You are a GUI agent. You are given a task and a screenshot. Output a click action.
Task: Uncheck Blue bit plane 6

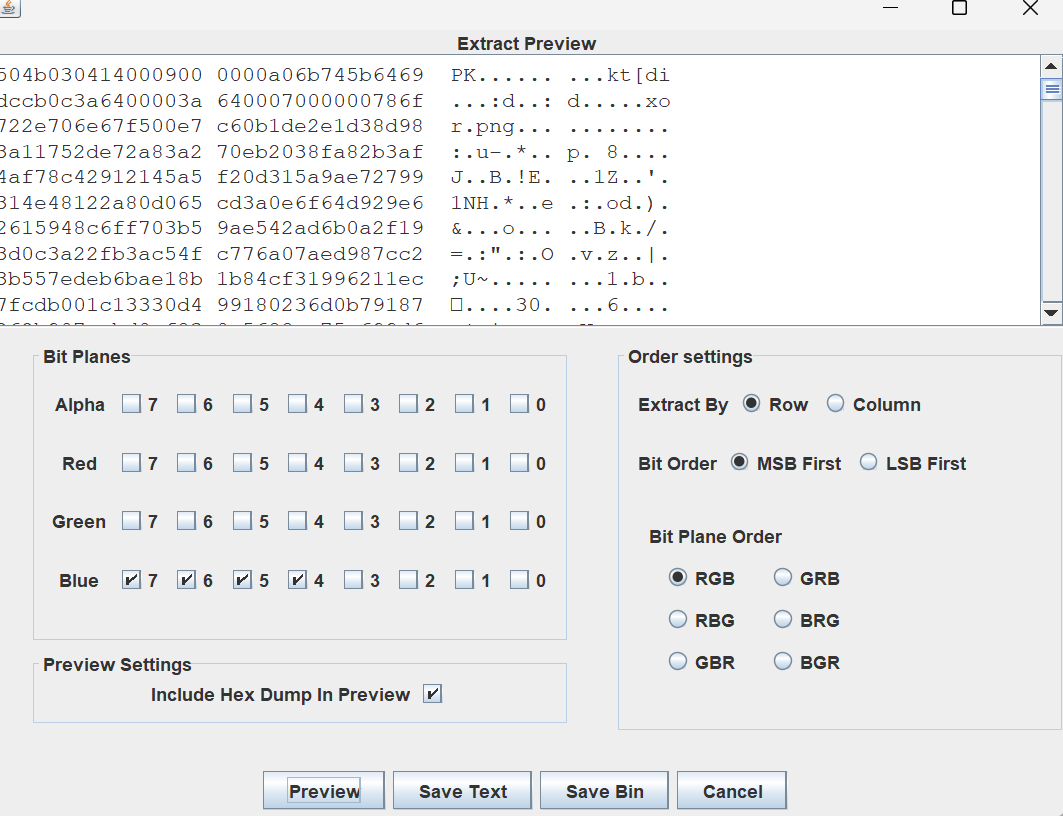[186, 579]
